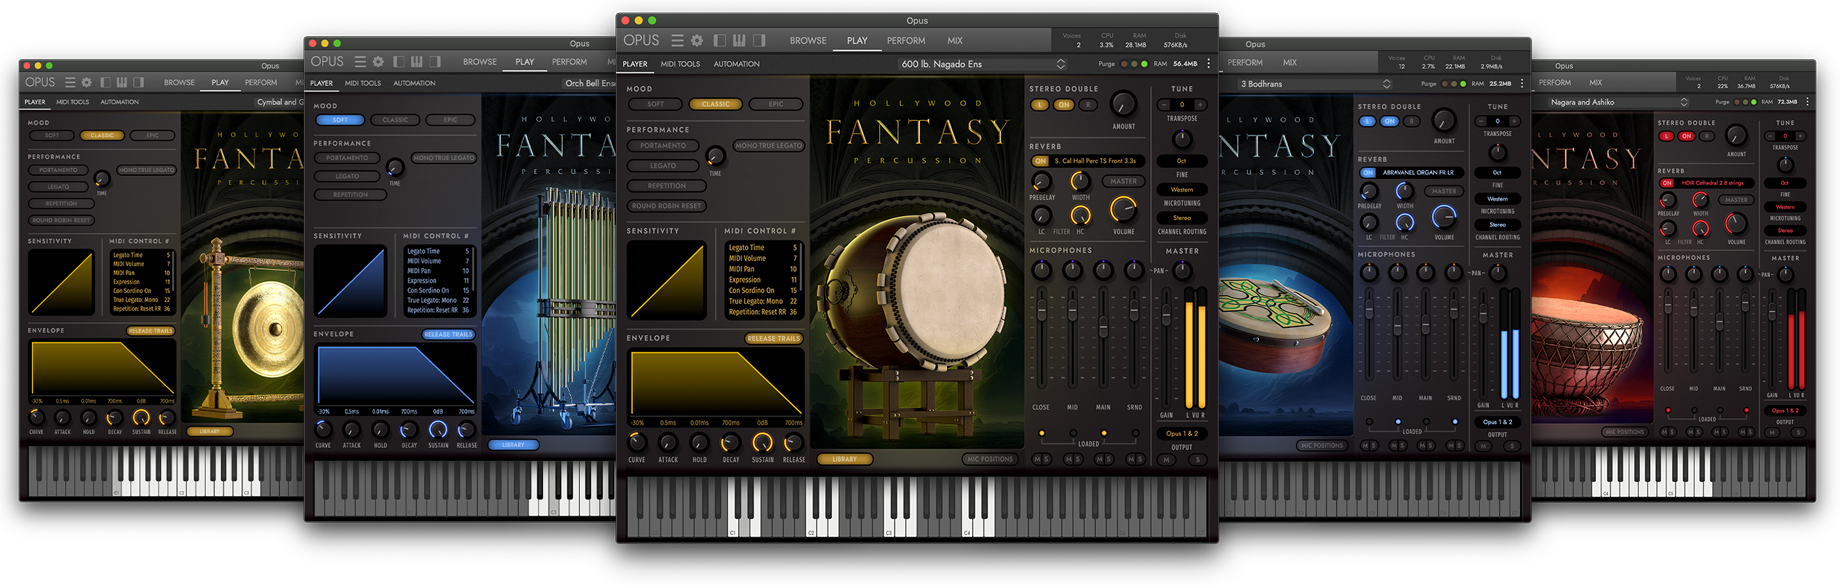Open the 3 Bodhrans instrument selector
This screenshot has height=585, width=1840.
click(x=1314, y=84)
